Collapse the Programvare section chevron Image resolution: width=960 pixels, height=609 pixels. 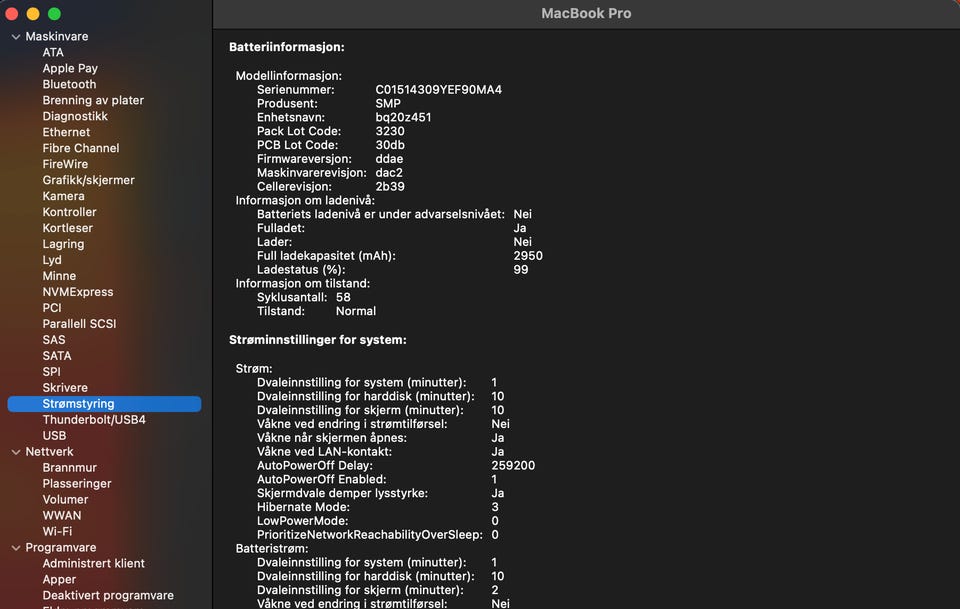pos(16,548)
